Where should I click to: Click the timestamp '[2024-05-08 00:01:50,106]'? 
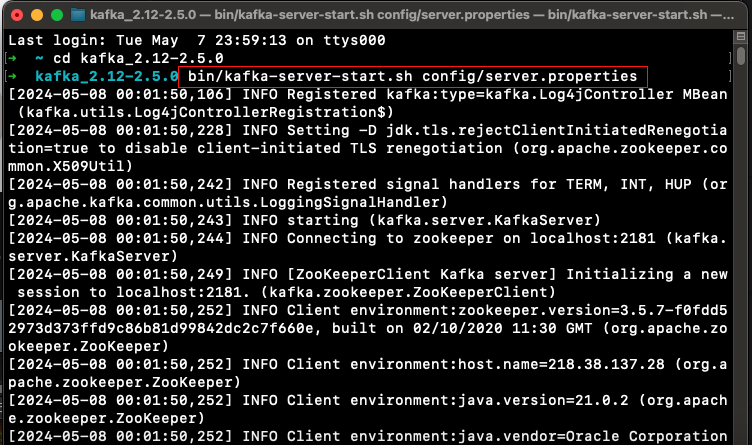120,94
